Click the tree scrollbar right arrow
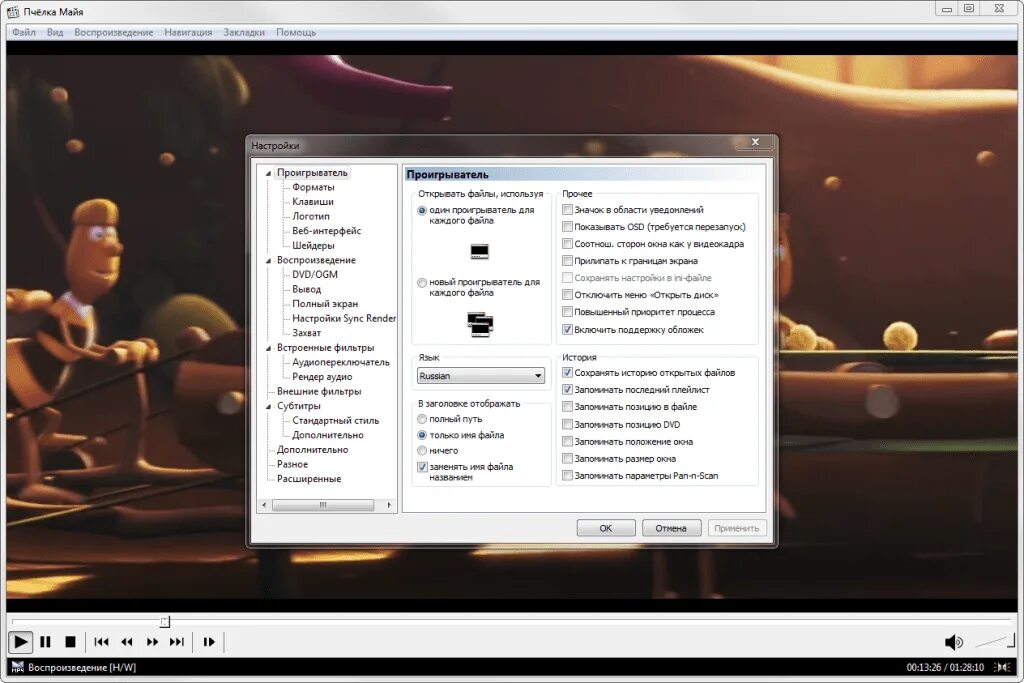Image resolution: width=1024 pixels, height=683 pixels. click(x=389, y=505)
